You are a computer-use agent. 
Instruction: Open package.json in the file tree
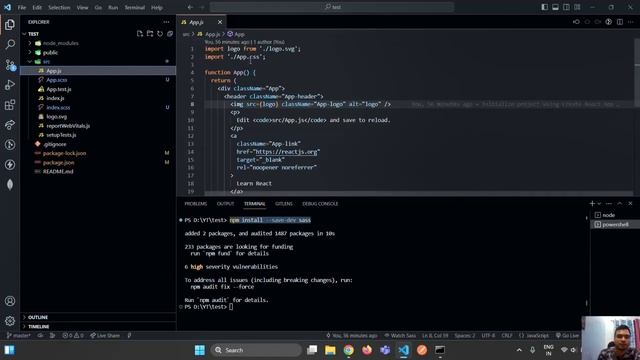98,162
